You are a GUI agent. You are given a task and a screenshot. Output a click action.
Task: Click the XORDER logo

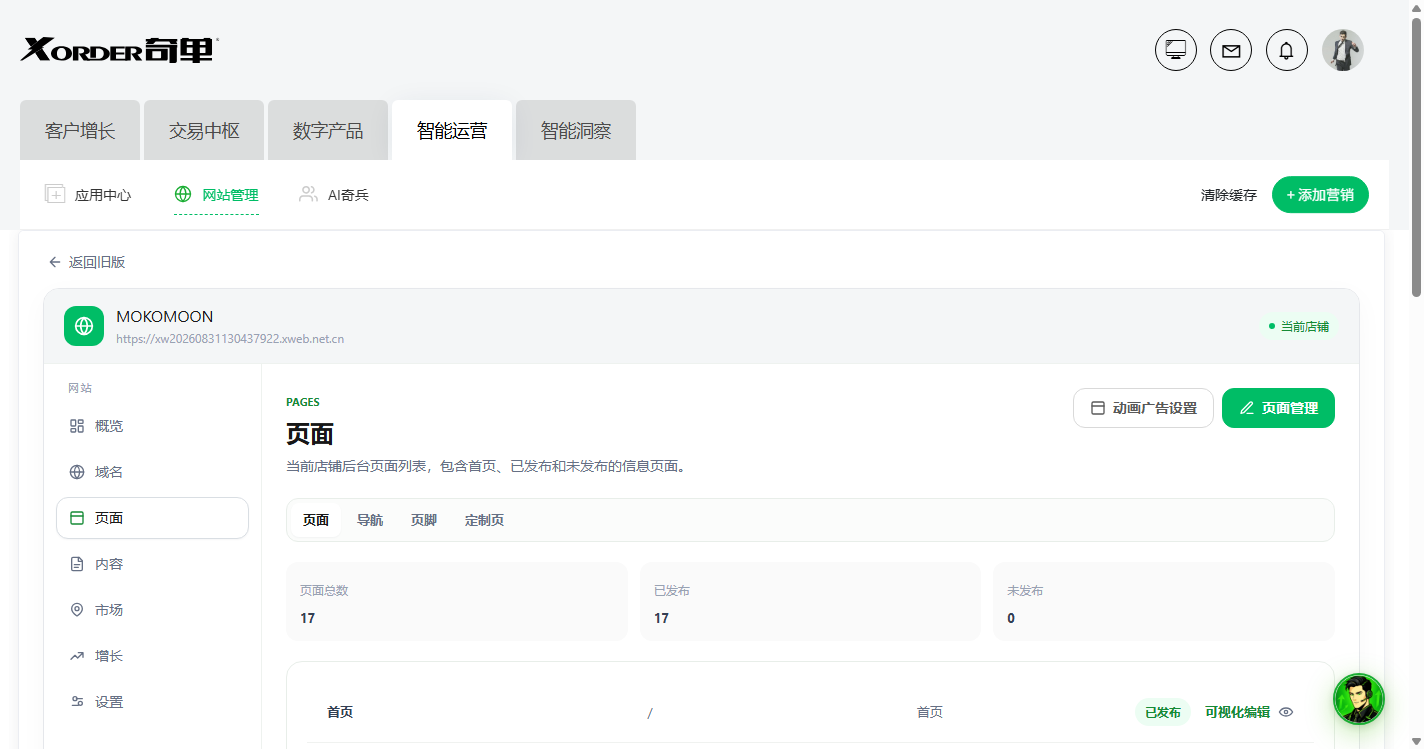pos(120,49)
